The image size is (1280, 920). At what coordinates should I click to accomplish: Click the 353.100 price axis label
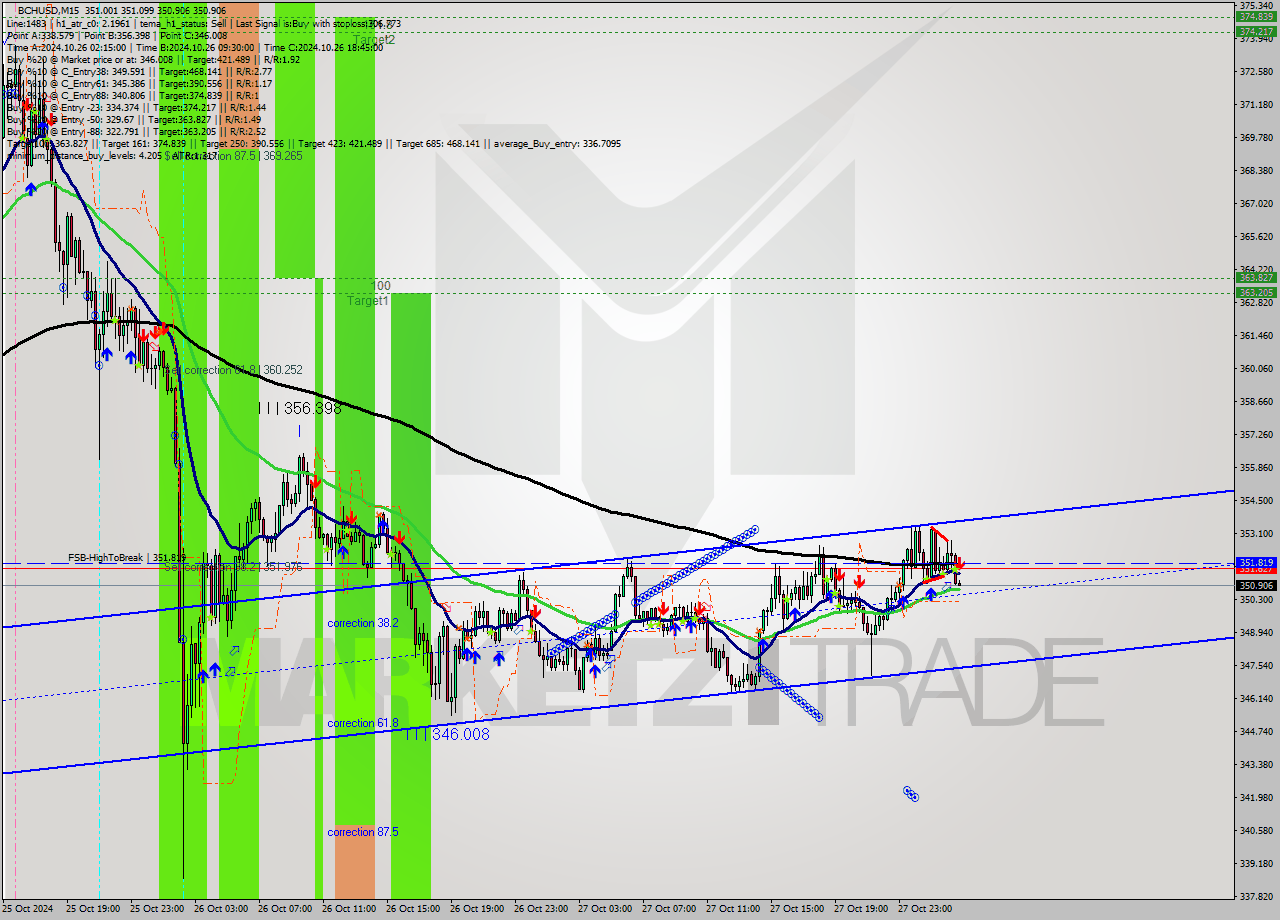(1256, 533)
